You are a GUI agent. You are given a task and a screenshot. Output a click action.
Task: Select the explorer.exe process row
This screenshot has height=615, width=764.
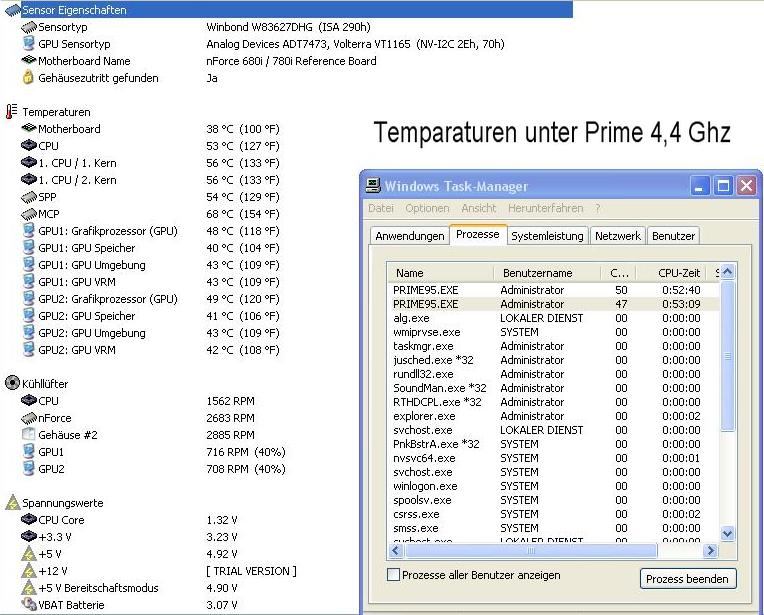[x=553, y=416]
